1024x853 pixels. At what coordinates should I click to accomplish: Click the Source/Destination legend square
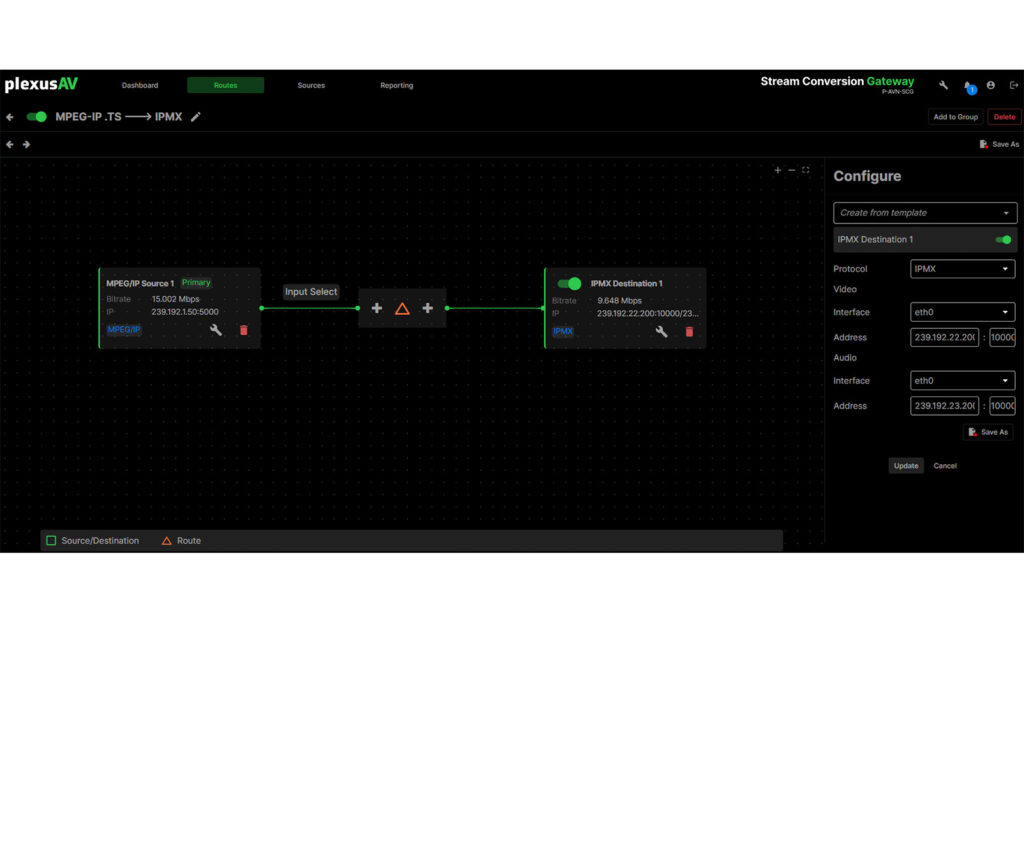tap(51, 541)
